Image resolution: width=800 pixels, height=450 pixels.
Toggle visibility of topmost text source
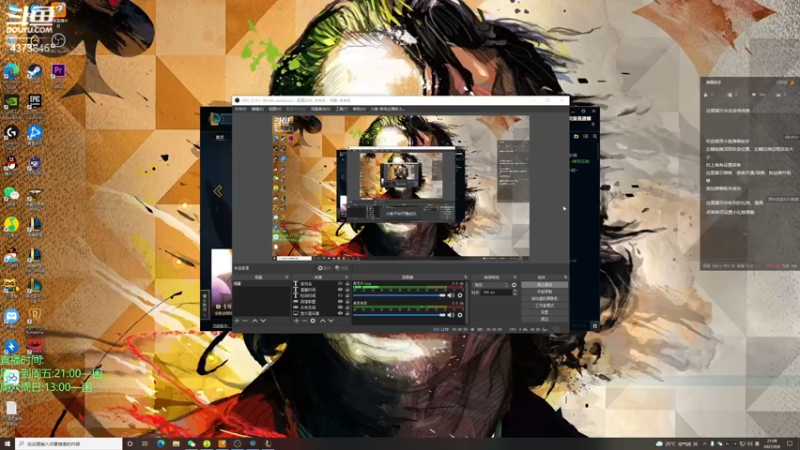[340, 284]
